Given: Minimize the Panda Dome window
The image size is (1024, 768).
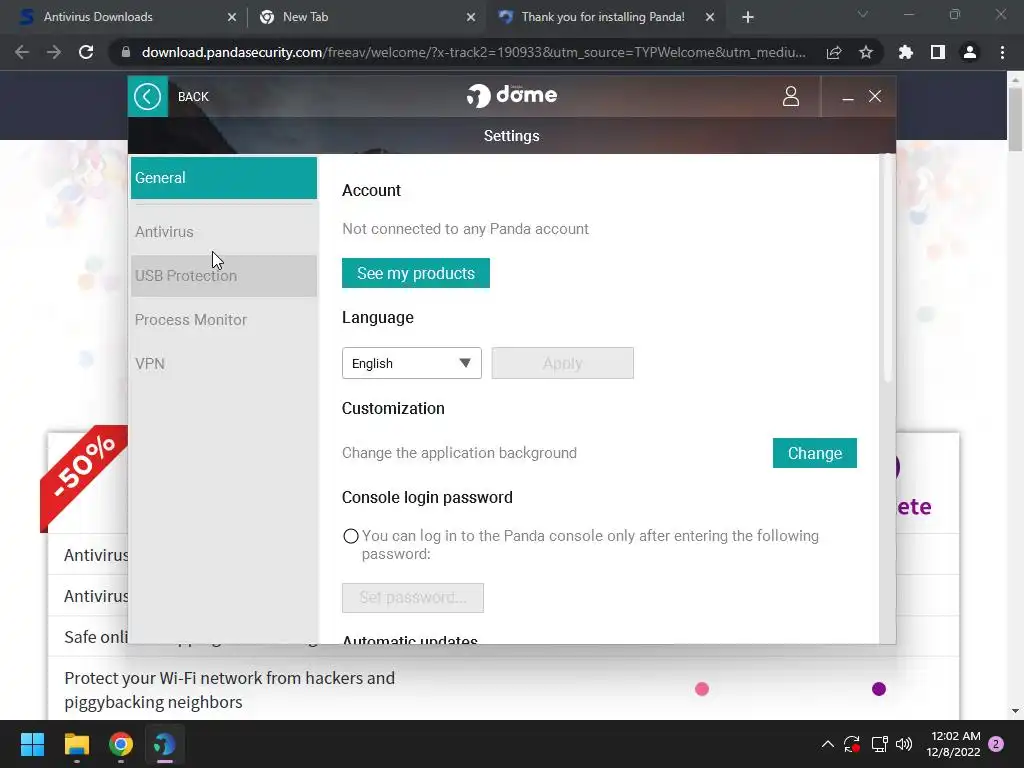Looking at the screenshot, I should pyautogui.click(x=848, y=97).
